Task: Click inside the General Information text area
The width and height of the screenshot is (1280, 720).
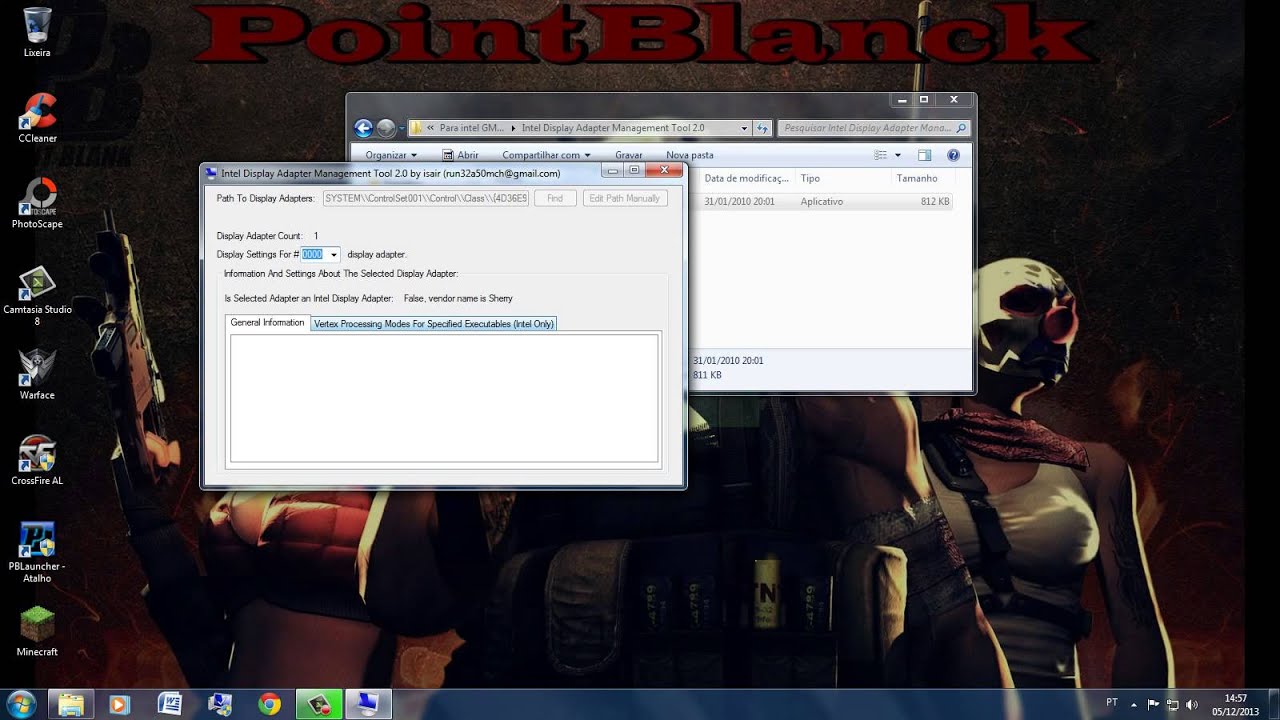Action: pos(444,398)
